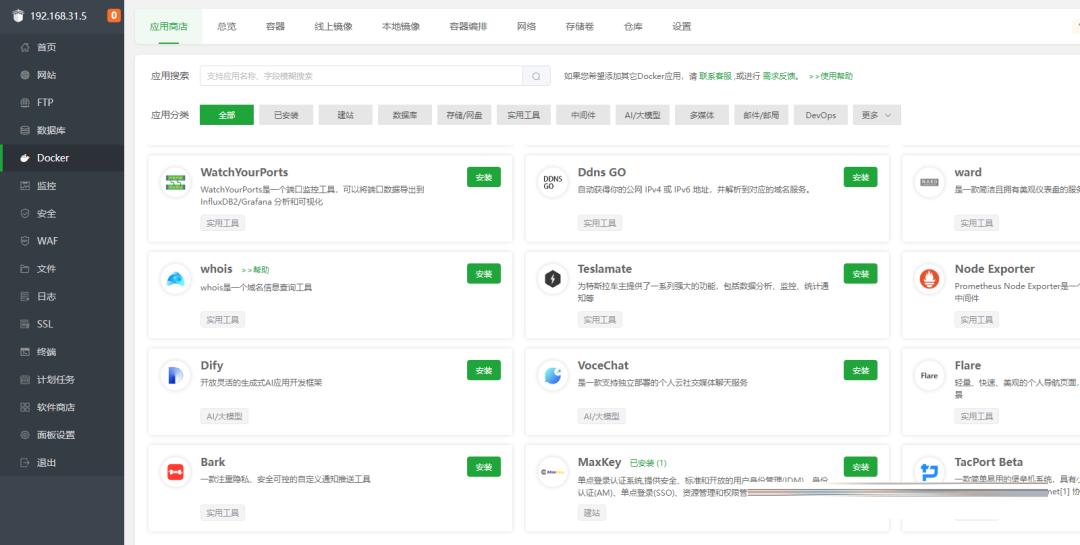Open the 计划任务 scheduled tasks icon

25,380
